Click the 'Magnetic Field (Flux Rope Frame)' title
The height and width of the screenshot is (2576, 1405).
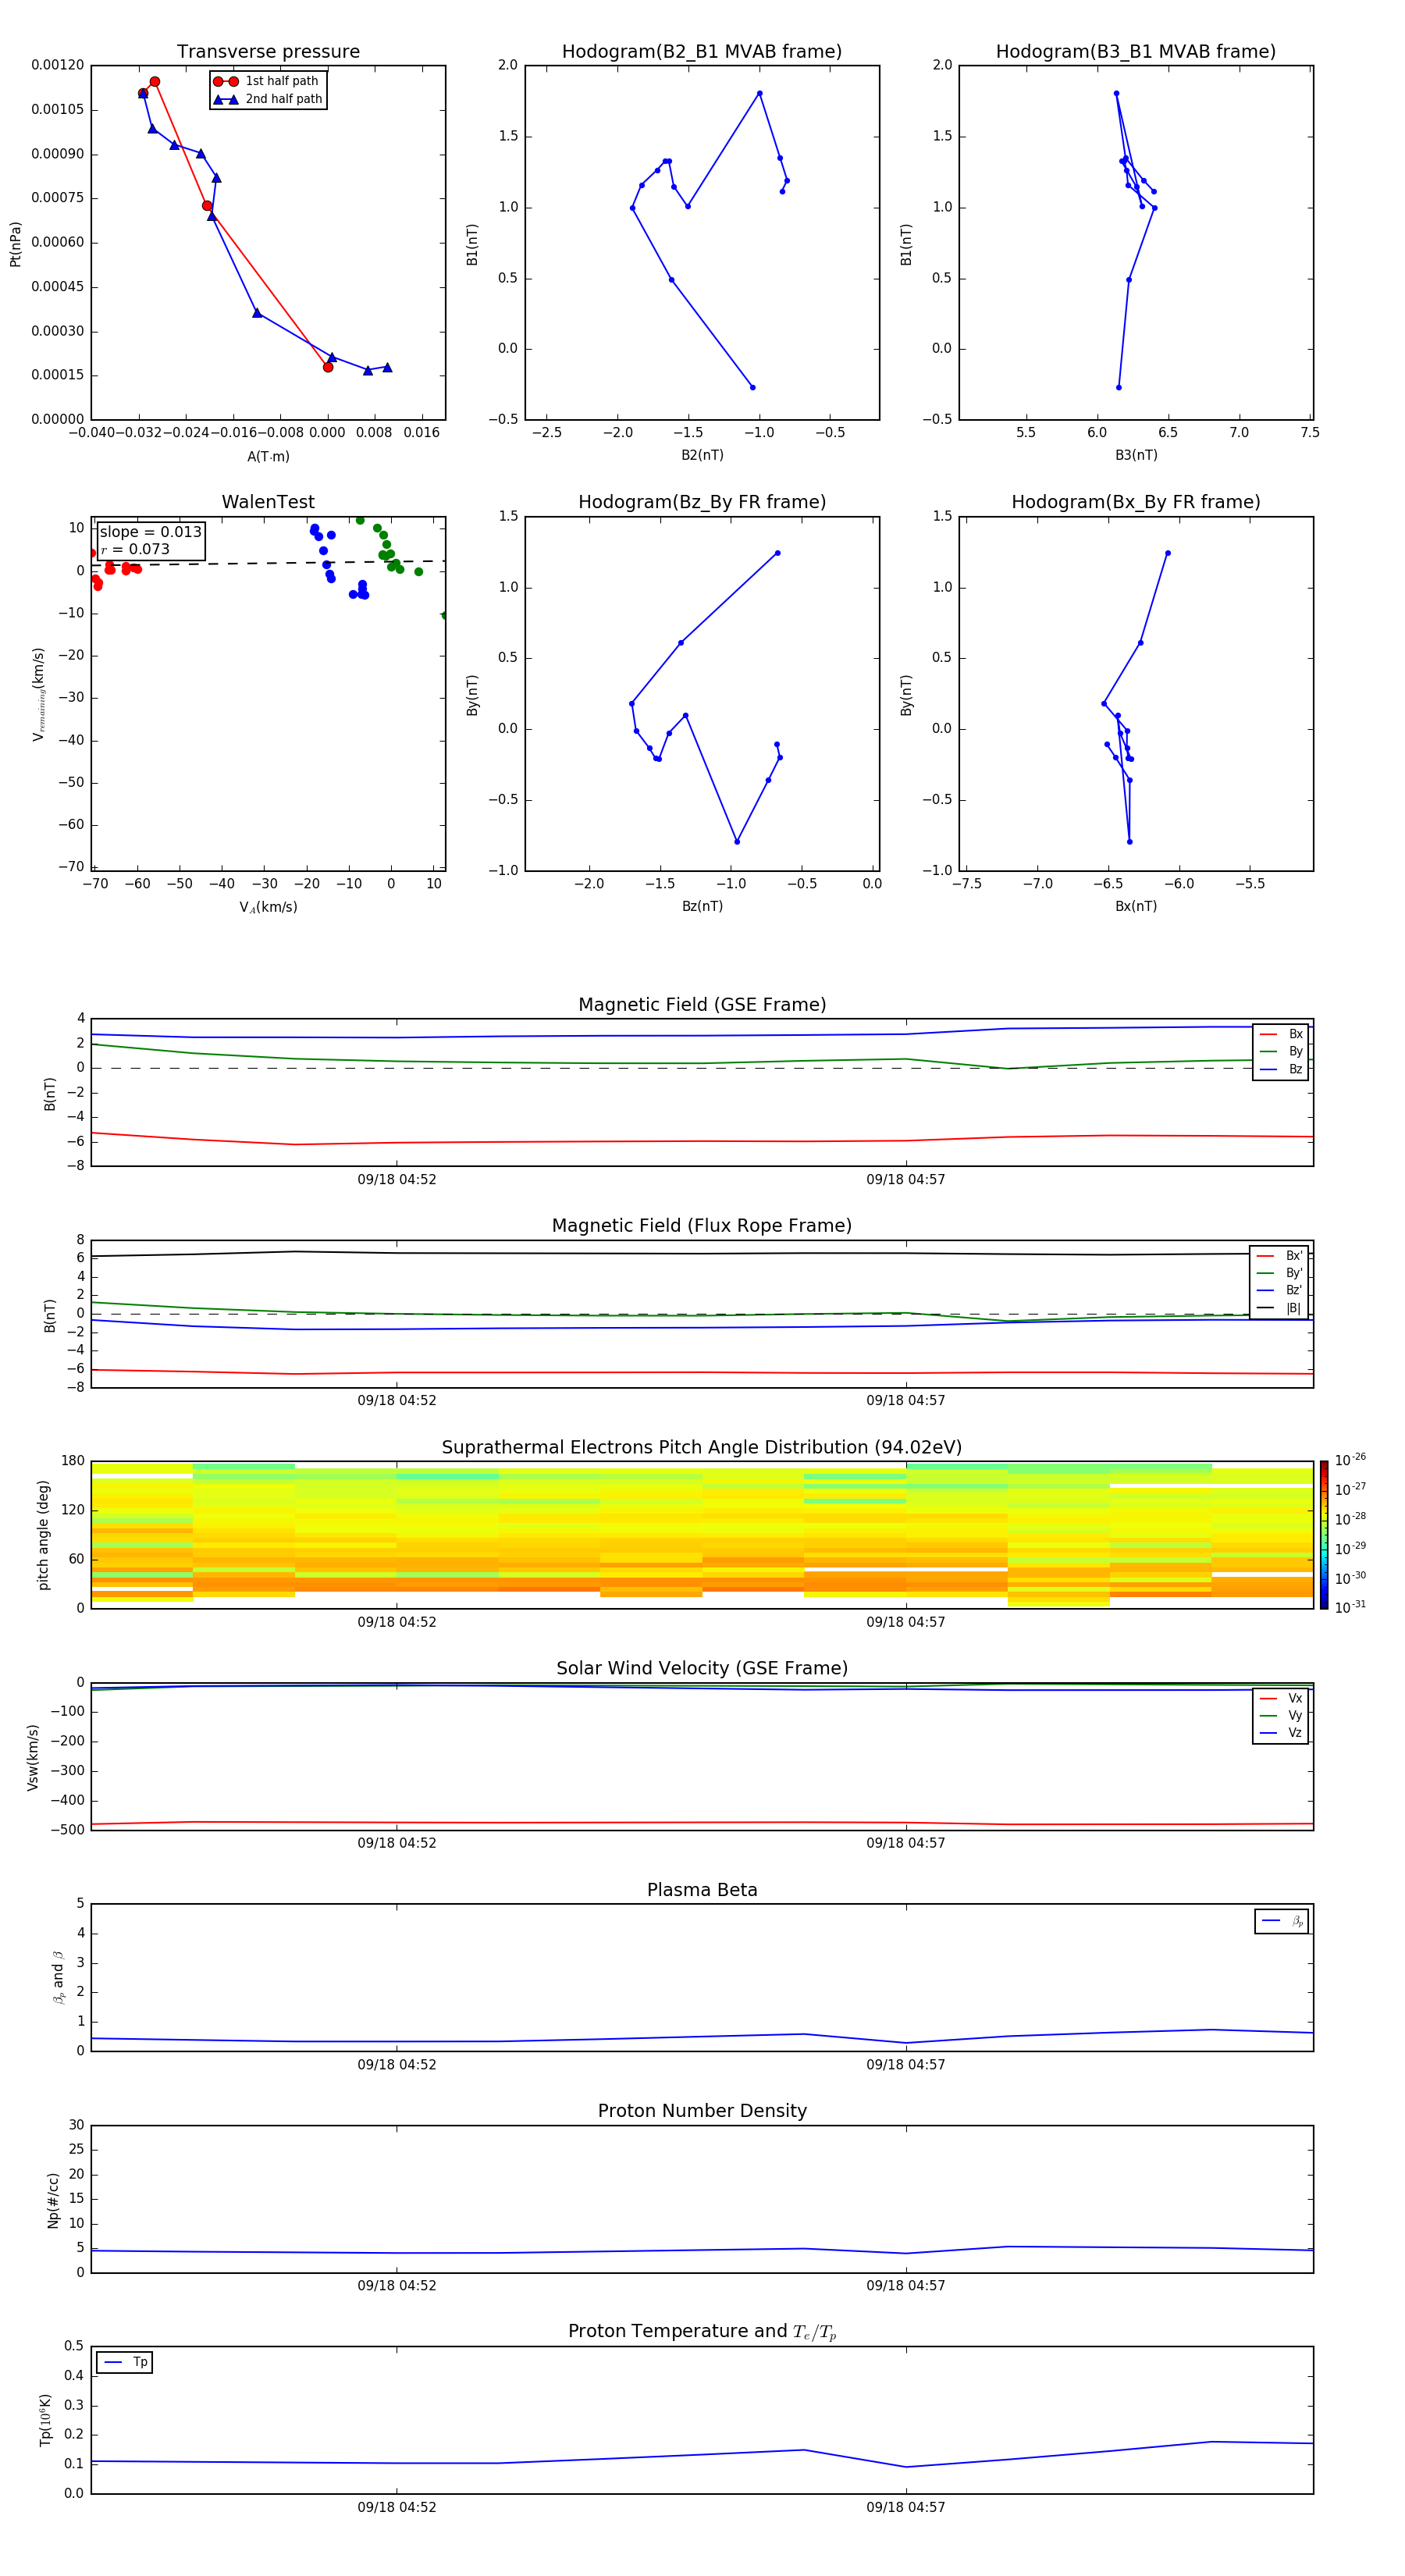[x=702, y=1226]
